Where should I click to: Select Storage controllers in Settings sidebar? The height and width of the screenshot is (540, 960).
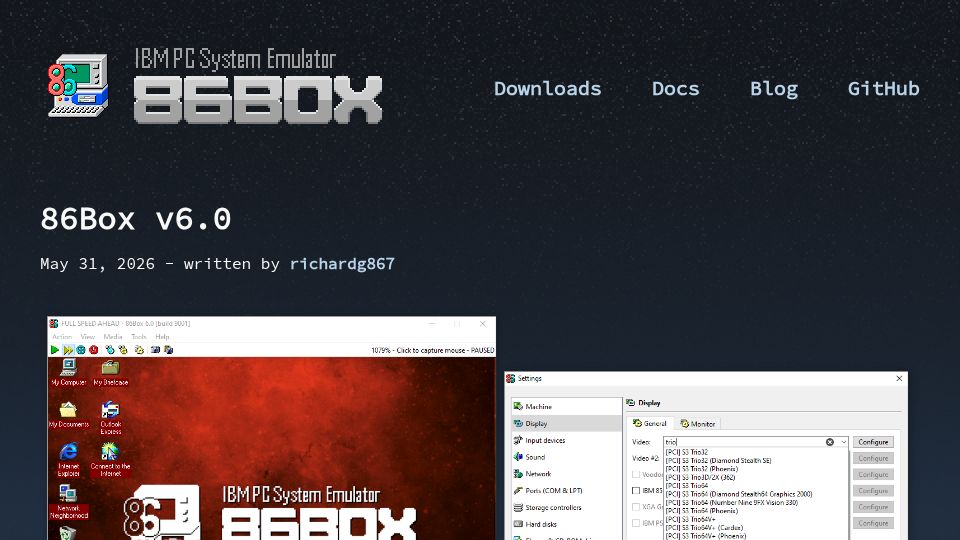click(566, 507)
